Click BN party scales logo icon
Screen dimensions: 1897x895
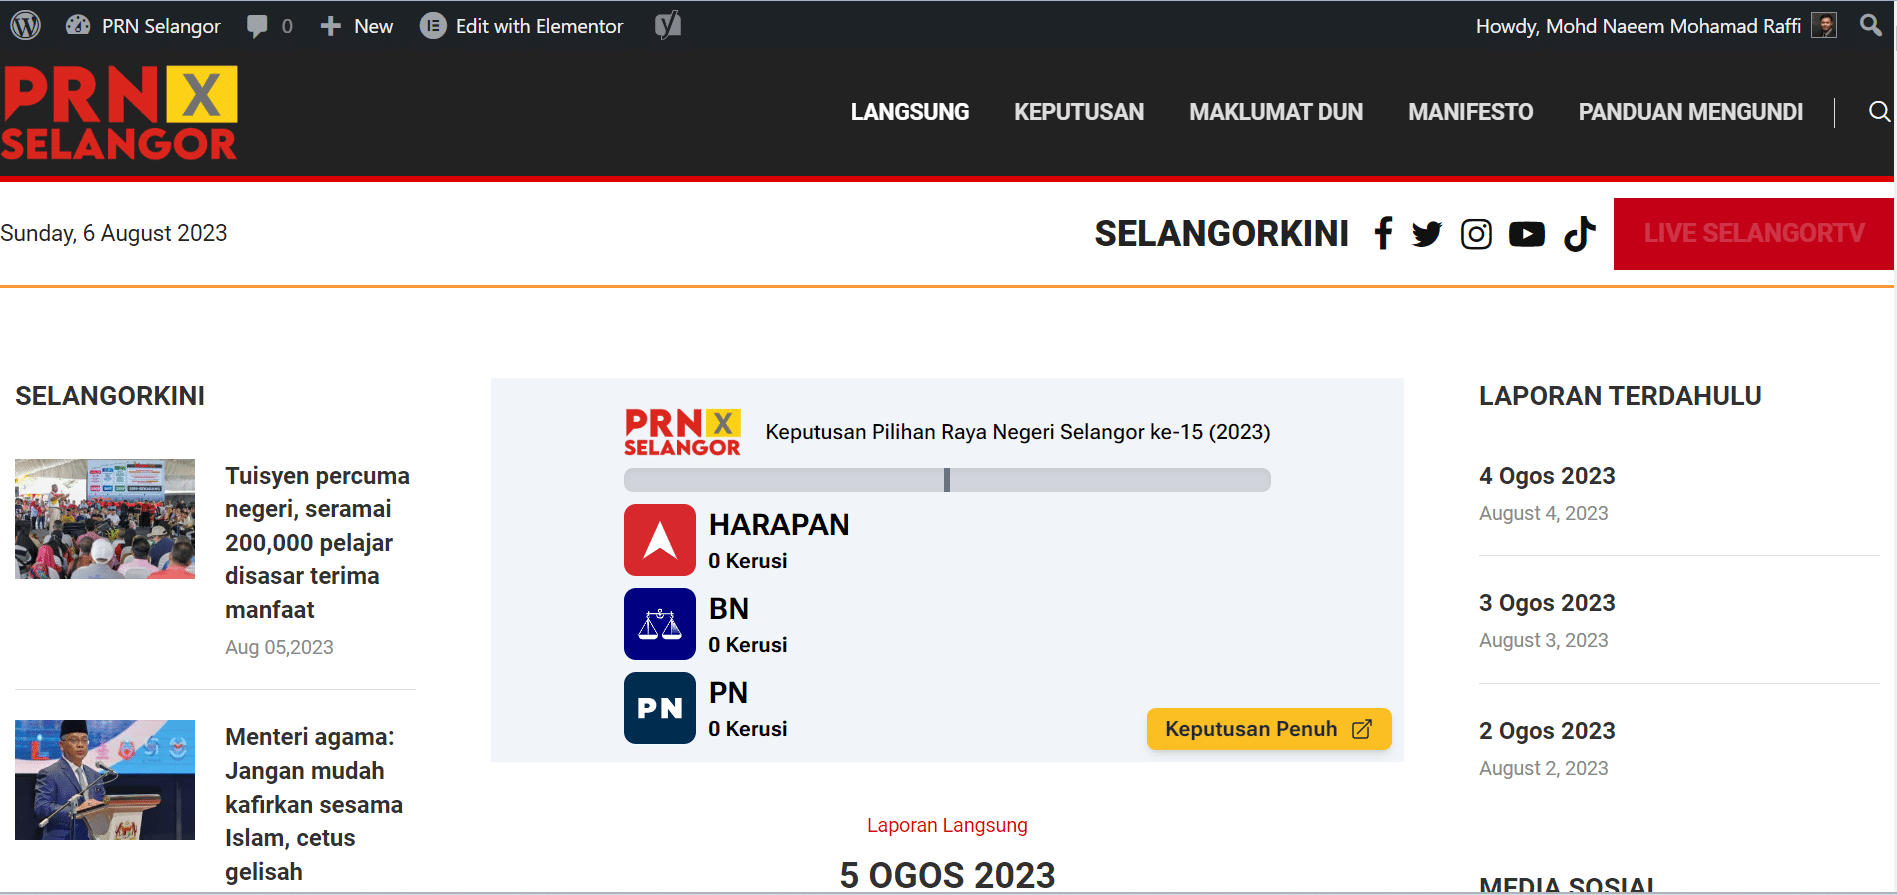(660, 624)
